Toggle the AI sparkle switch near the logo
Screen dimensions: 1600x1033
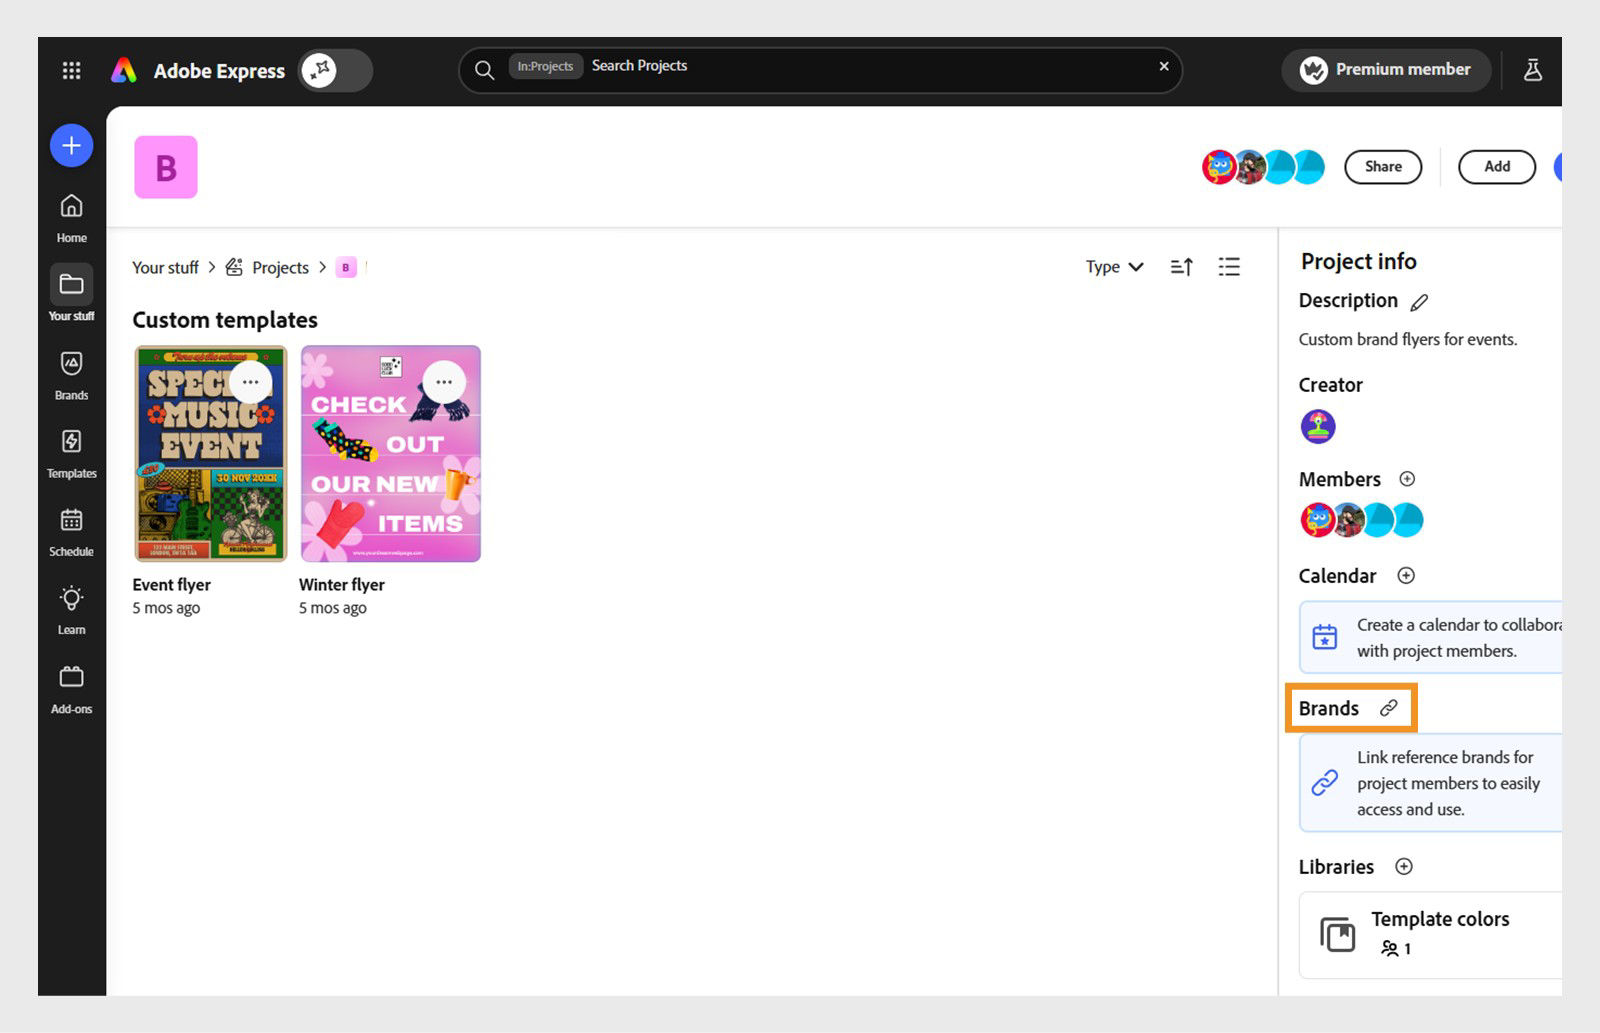pos(318,69)
